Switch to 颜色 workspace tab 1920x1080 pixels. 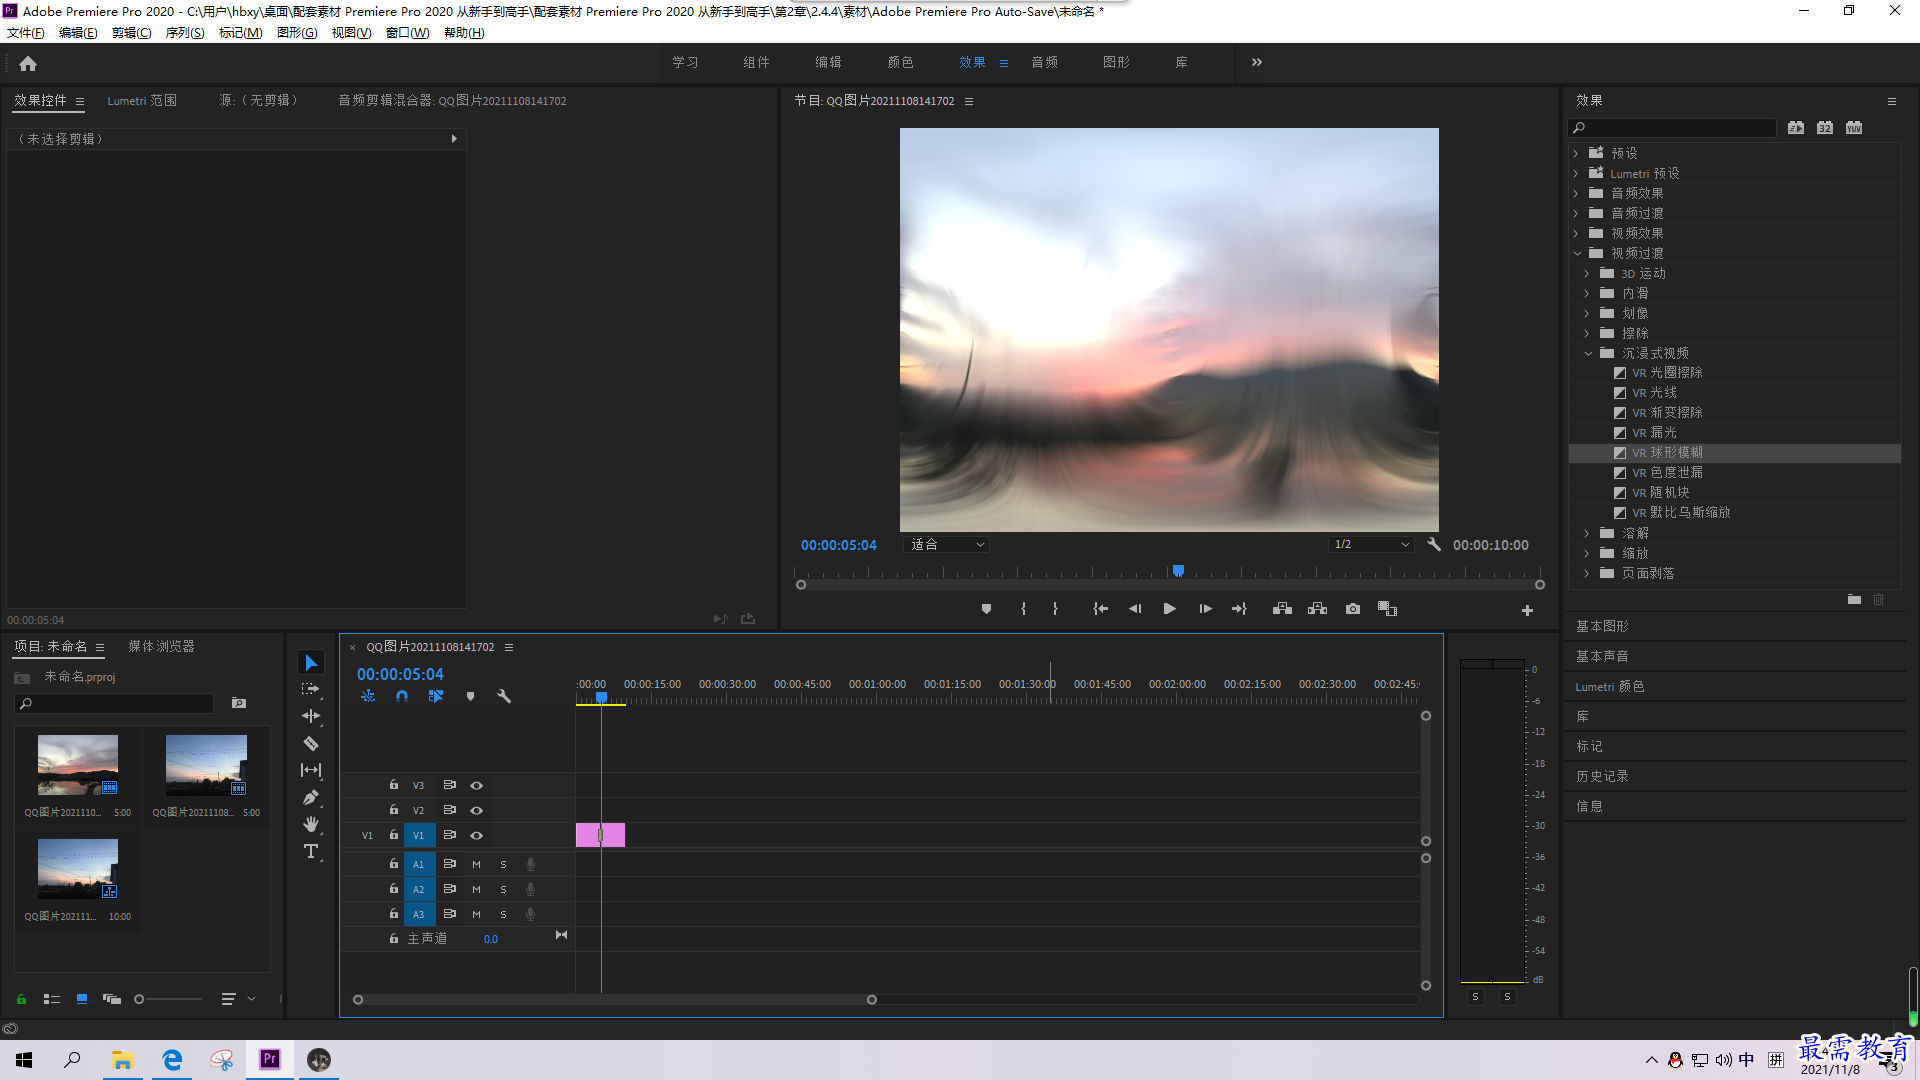pos(900,62)
